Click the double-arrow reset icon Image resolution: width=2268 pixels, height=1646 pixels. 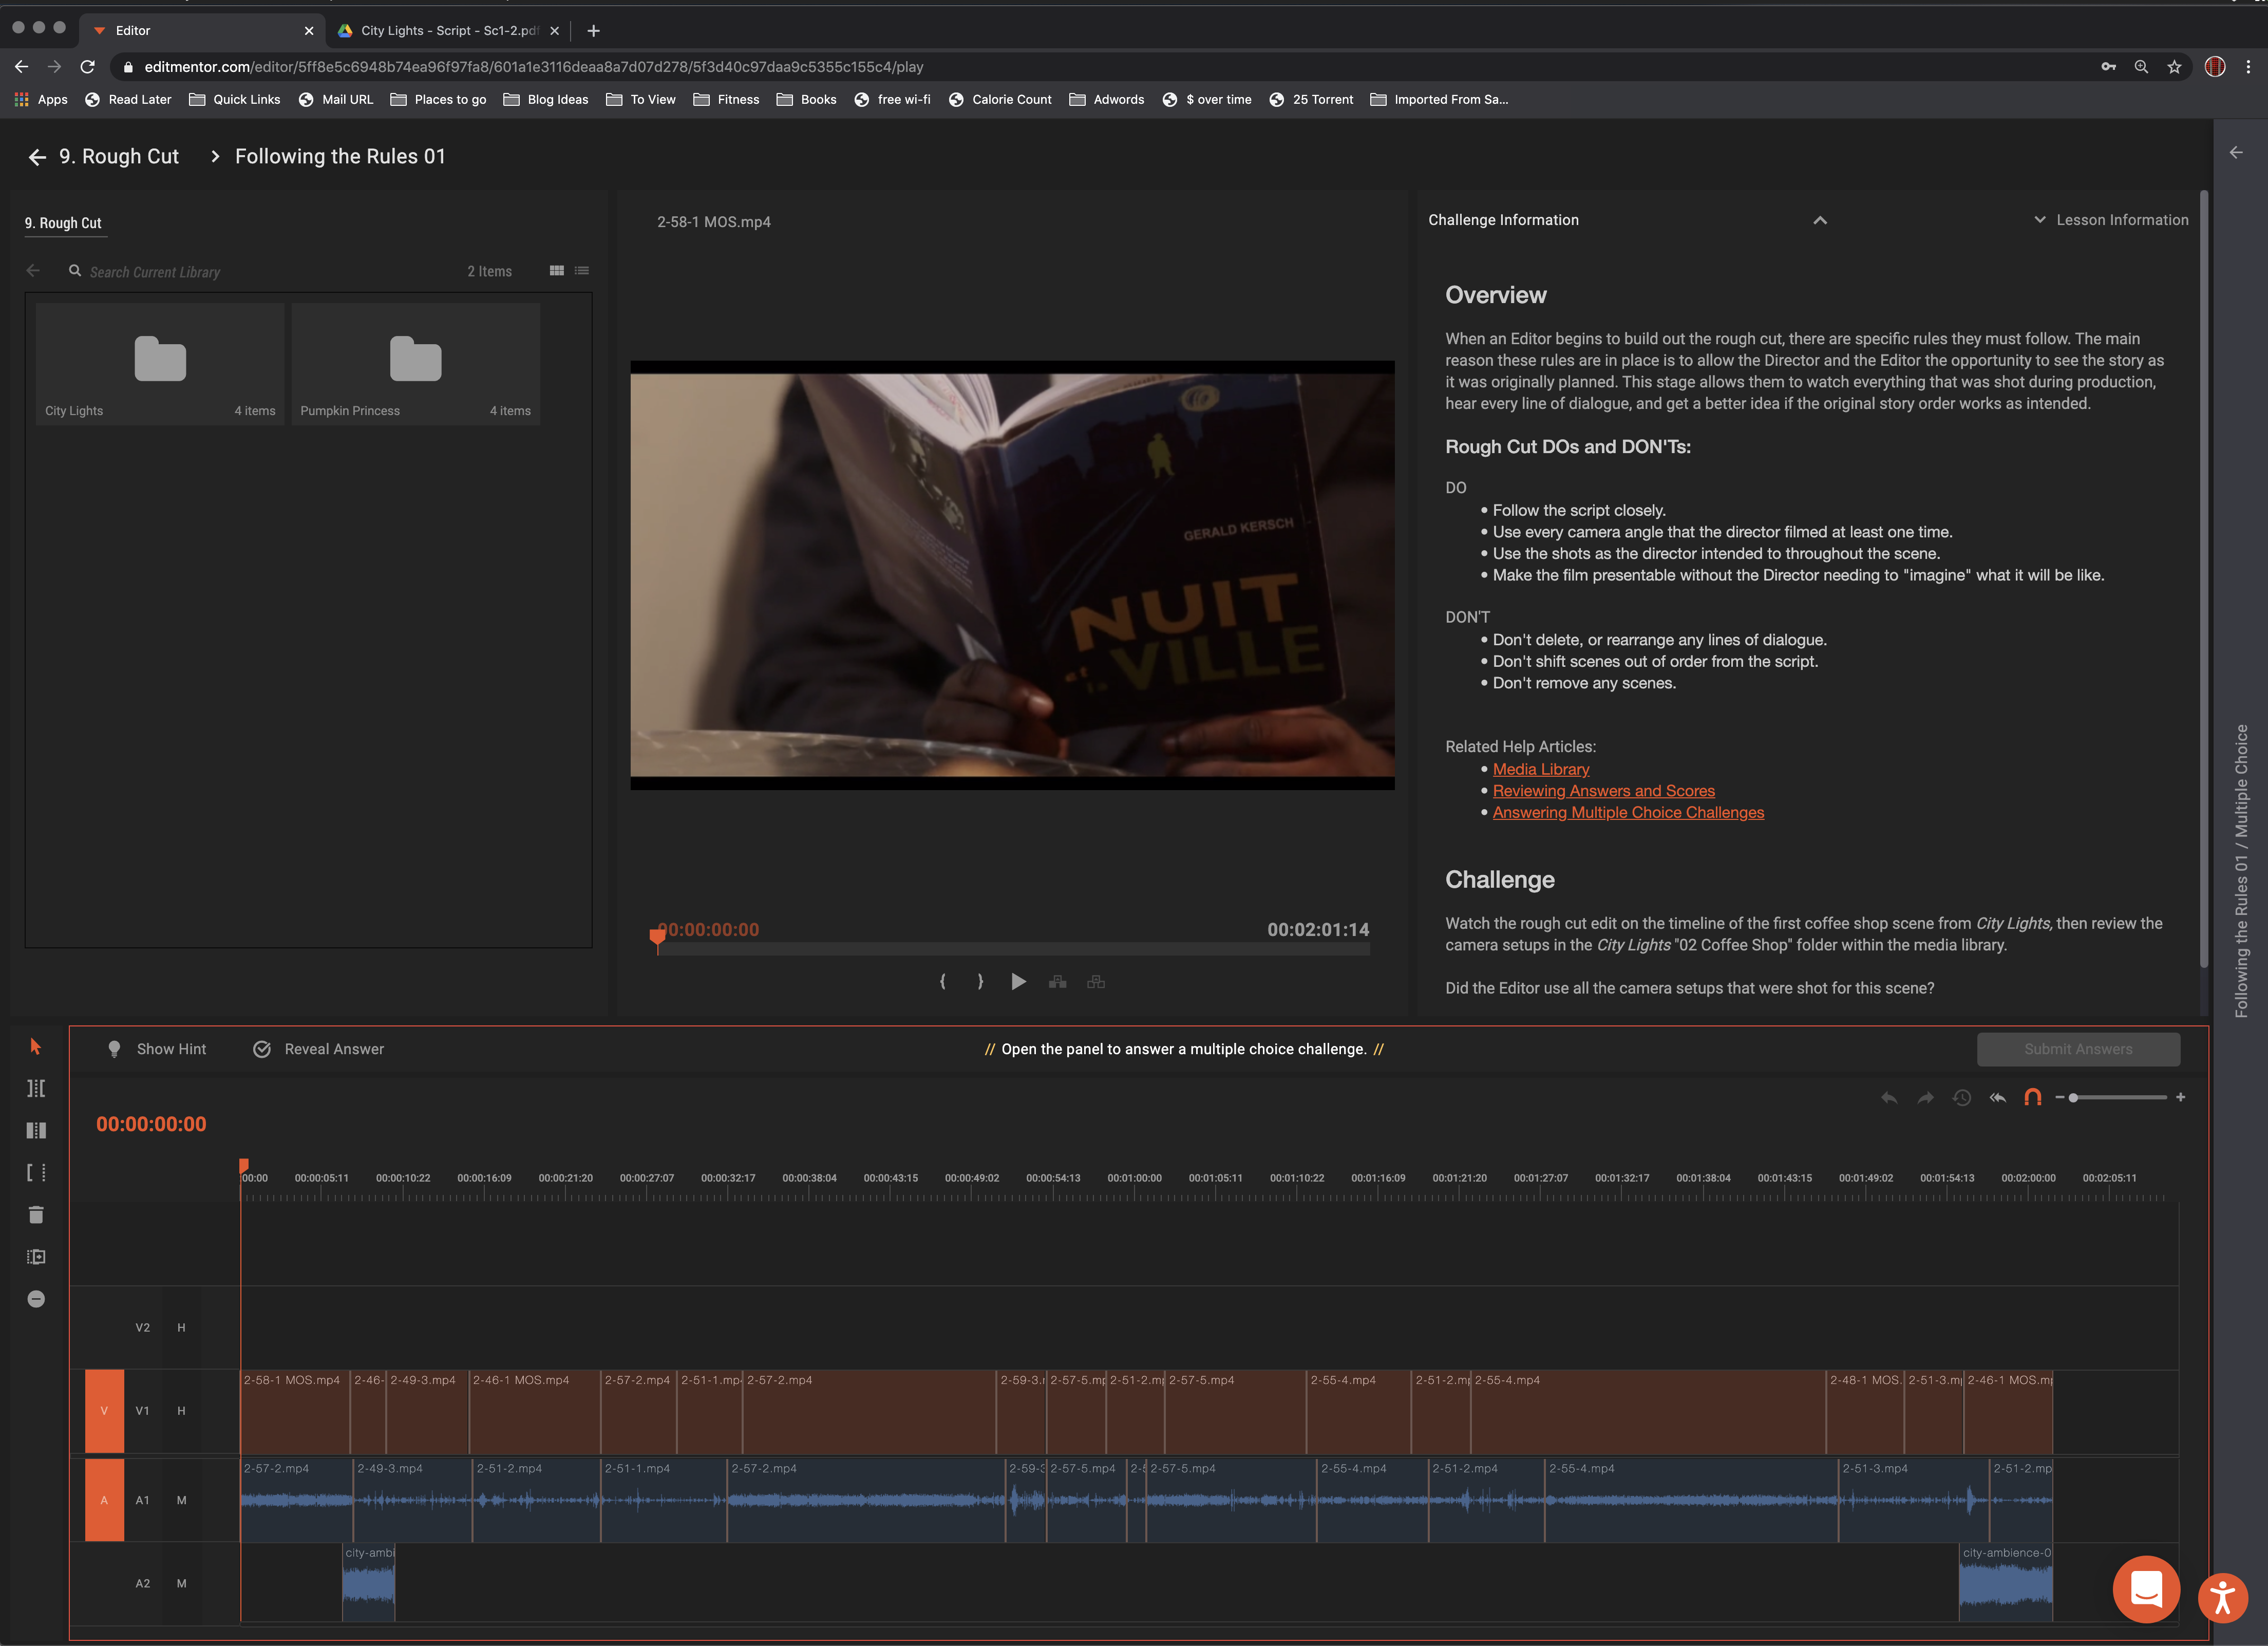[1997, 1098]
